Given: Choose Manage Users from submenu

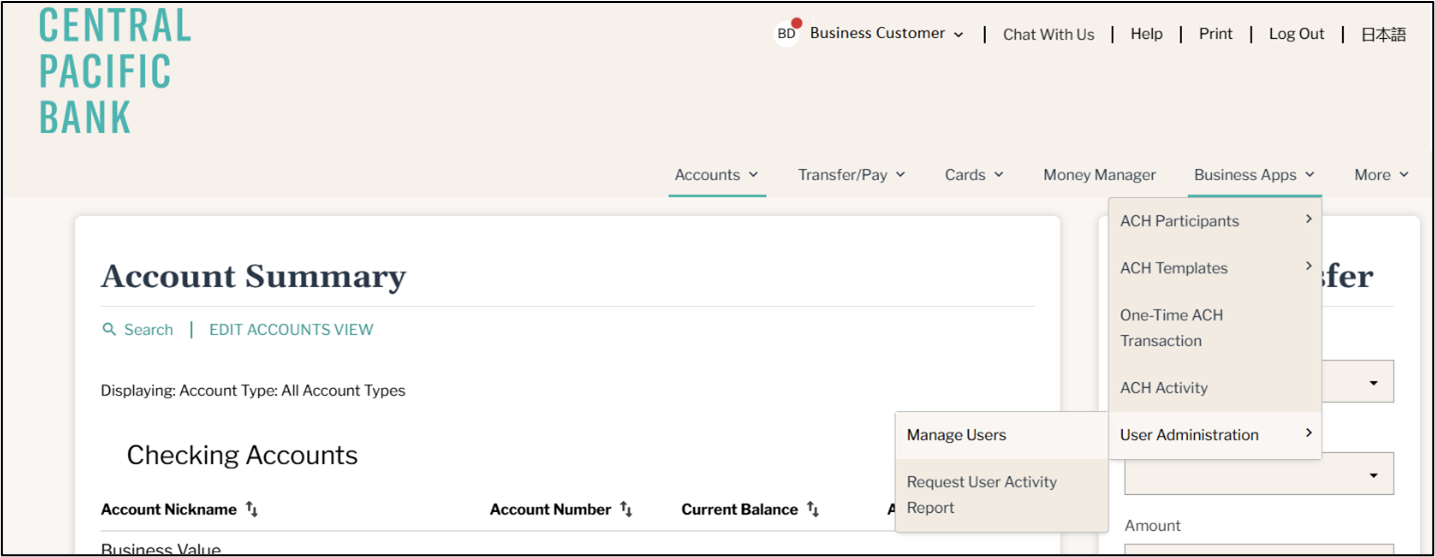Looking at the screenshot, I should pyautogui.click(x=1002, y=435).
